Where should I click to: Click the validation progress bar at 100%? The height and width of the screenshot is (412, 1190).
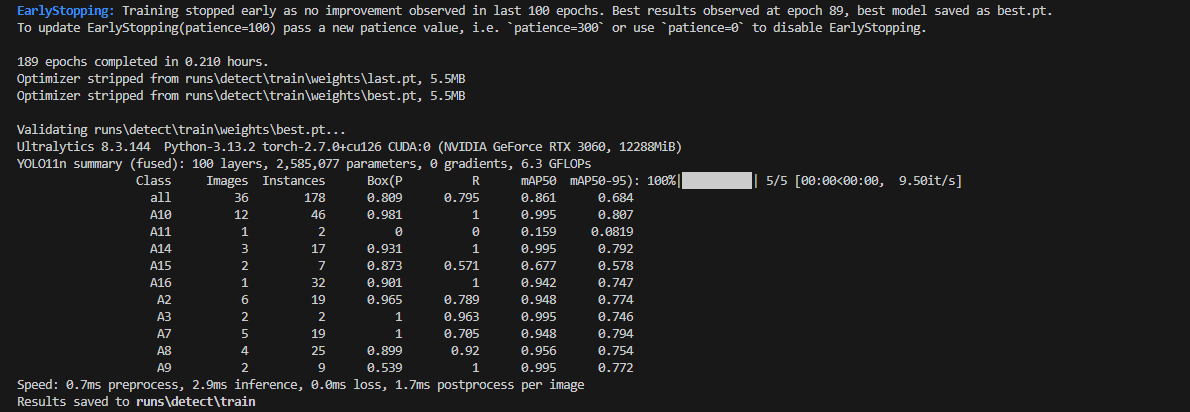[716, 181]
